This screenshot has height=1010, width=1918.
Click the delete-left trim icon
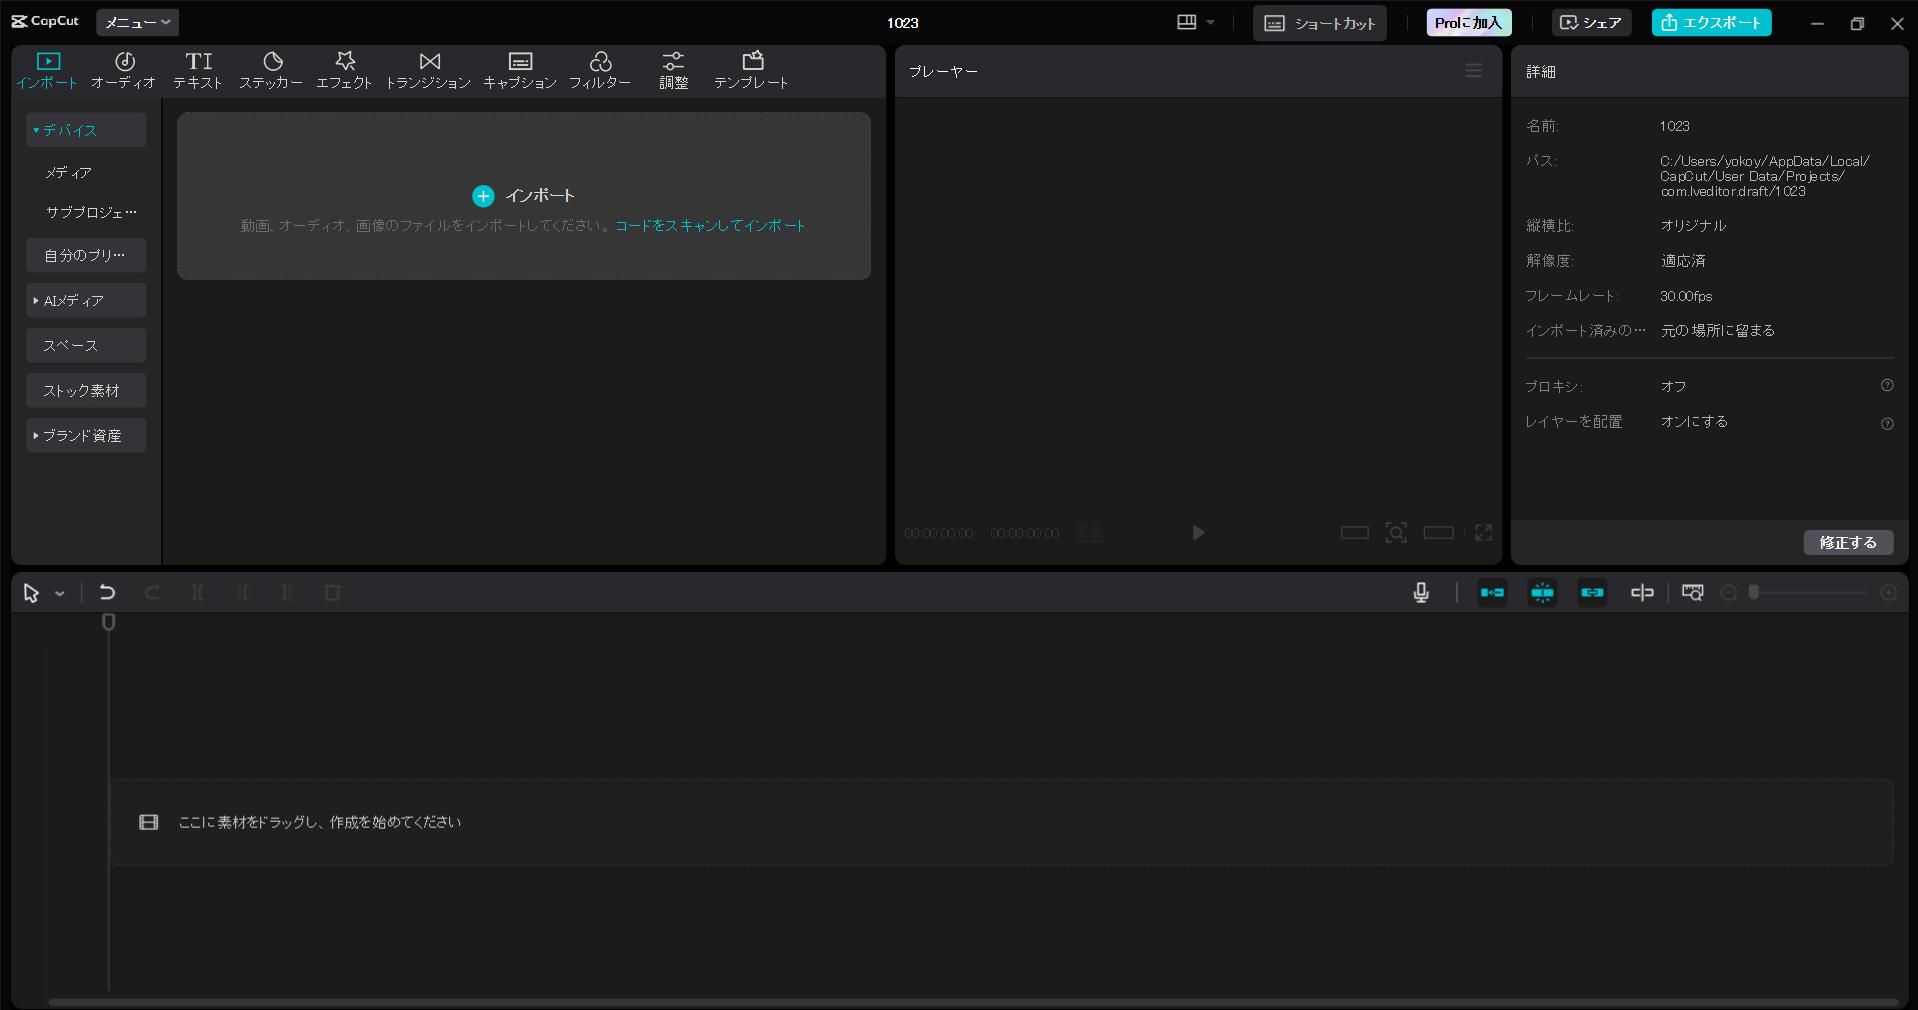[243, 593]
